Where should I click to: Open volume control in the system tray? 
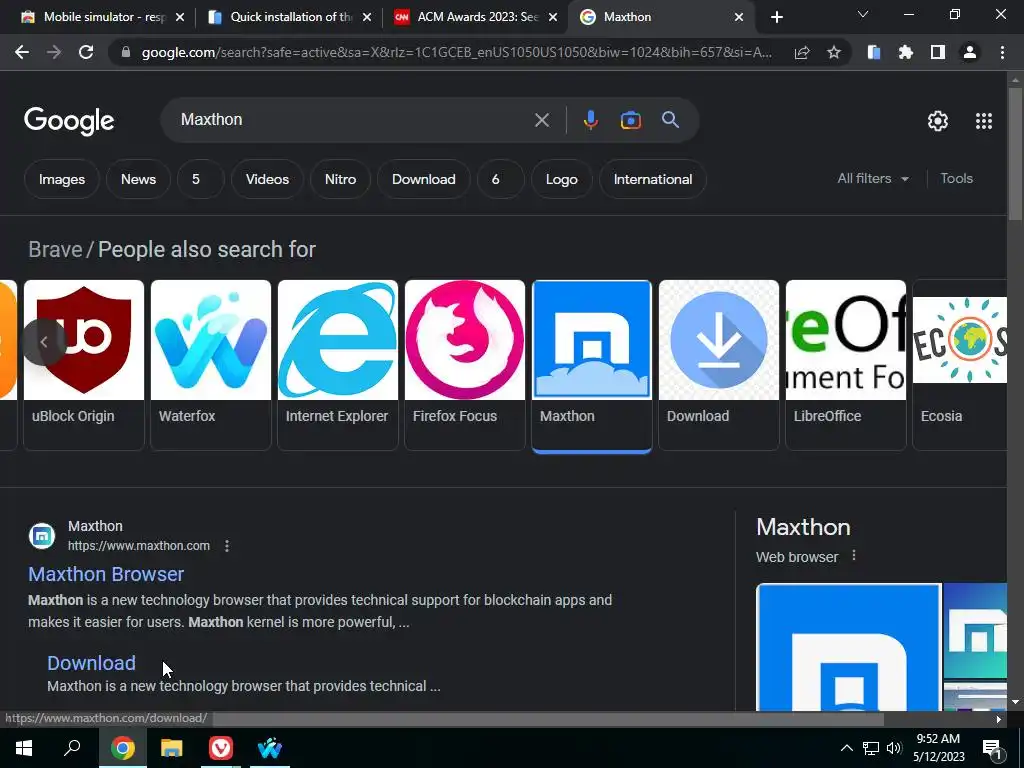894,748
